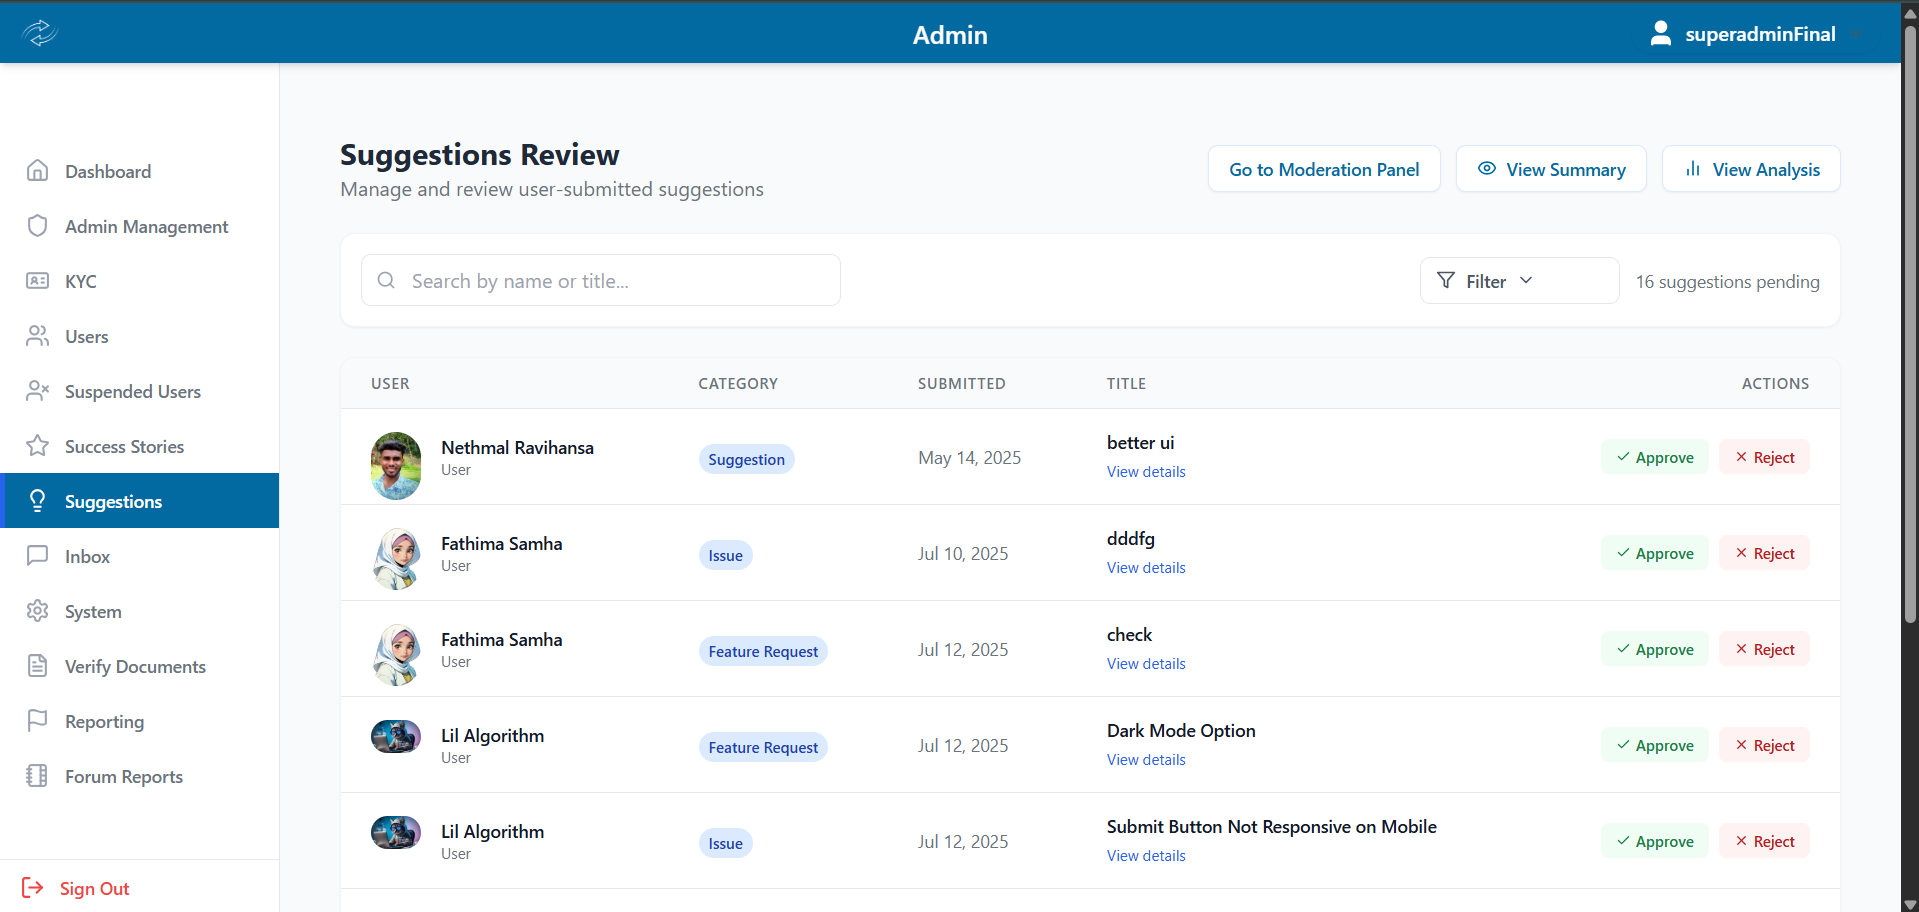Approve Nethmal Ravihansa's better ui suggestion
1919x912 pixels.
click(1654, 457)
